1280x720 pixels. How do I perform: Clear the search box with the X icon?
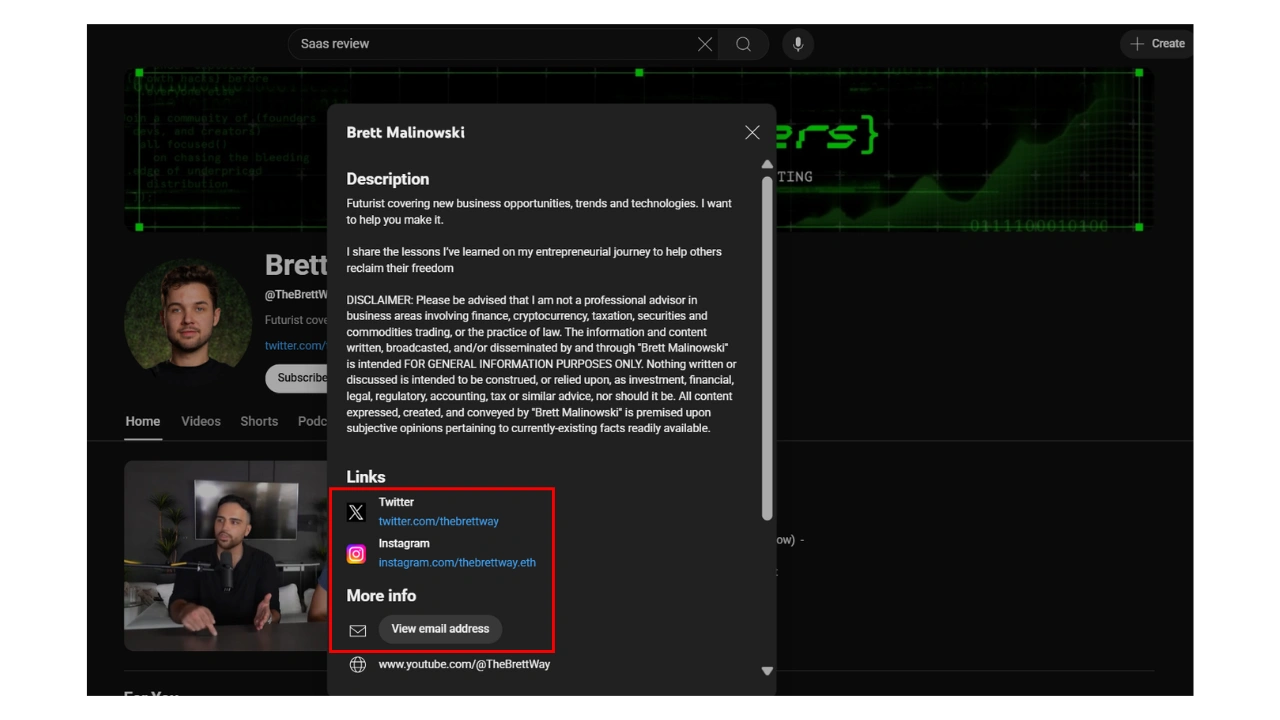pyautogui.click(x=705, y=44)
